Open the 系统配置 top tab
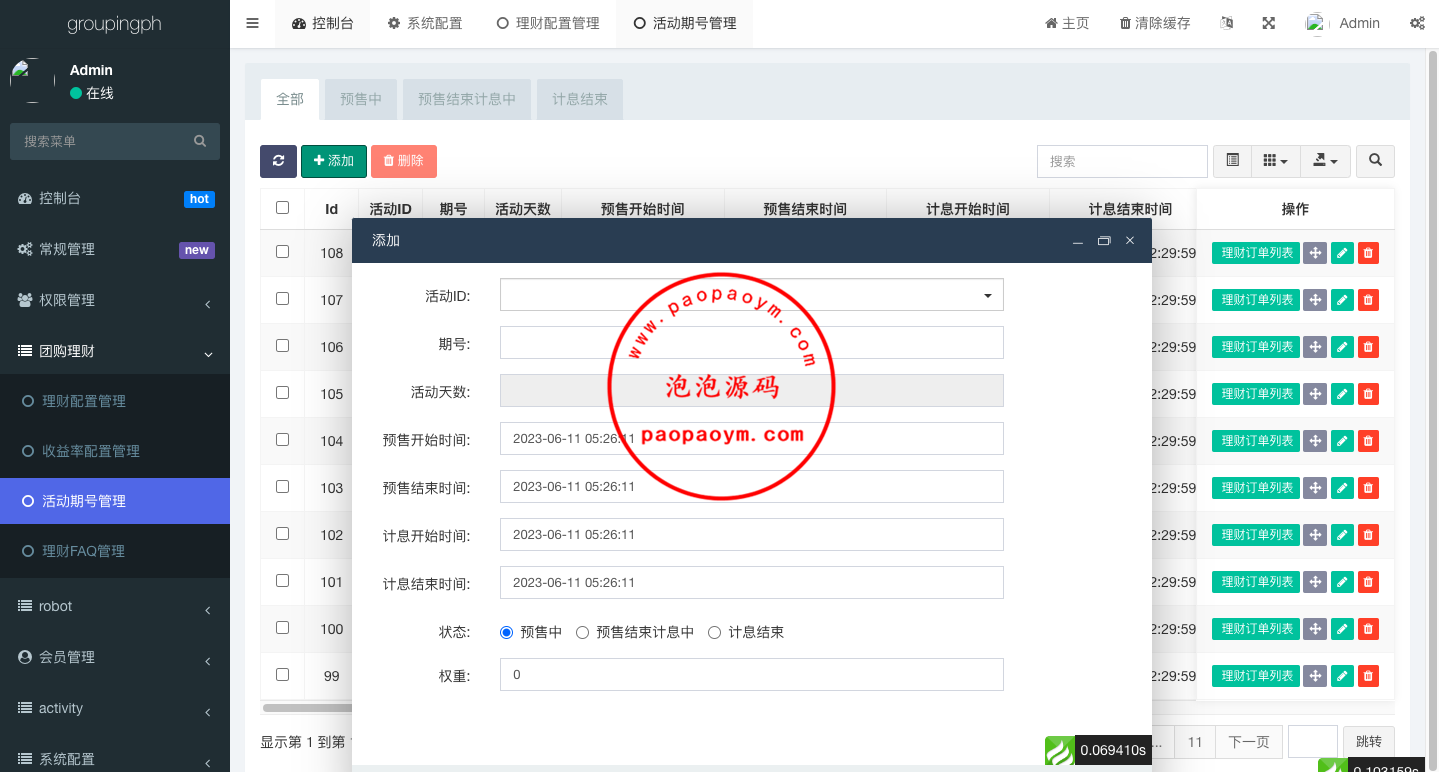Screen dimensions: 1439x772 [425, 23]
